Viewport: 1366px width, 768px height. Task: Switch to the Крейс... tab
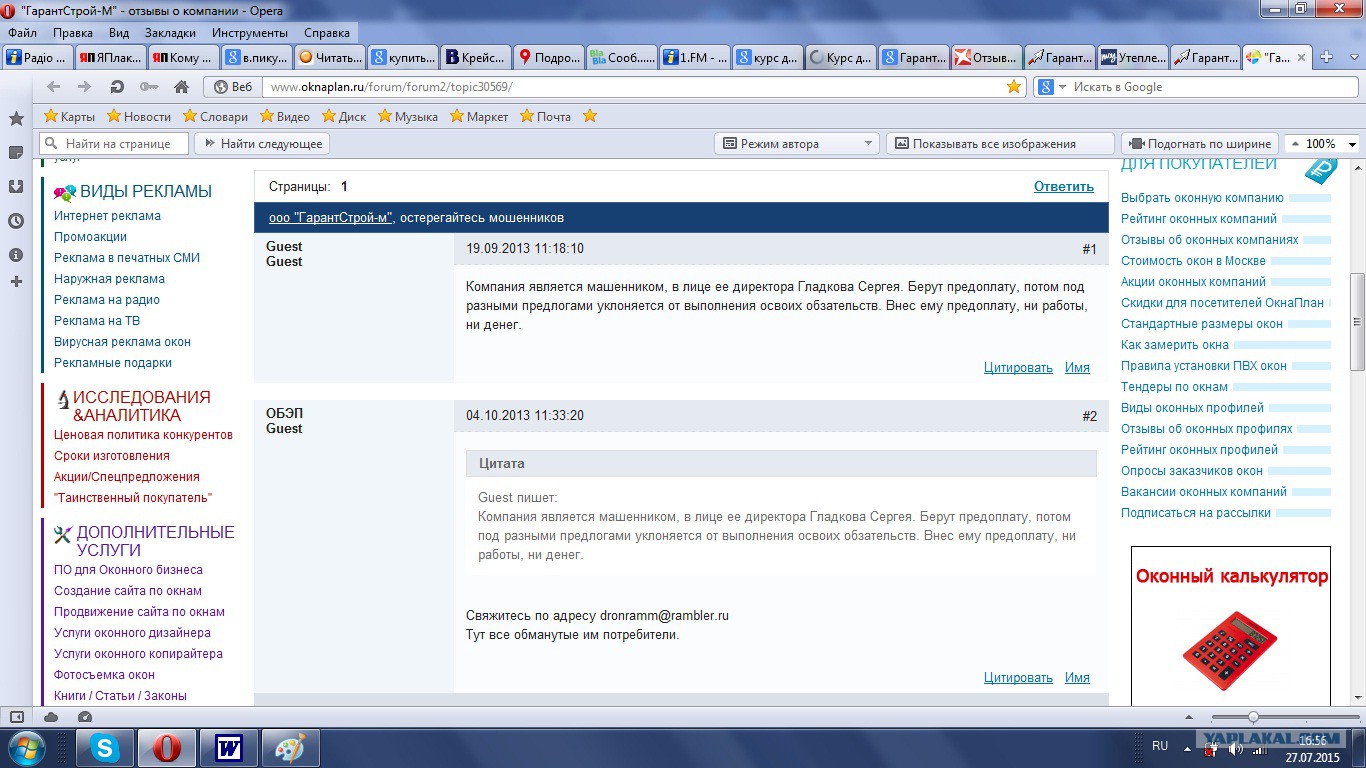coord(476,57)
